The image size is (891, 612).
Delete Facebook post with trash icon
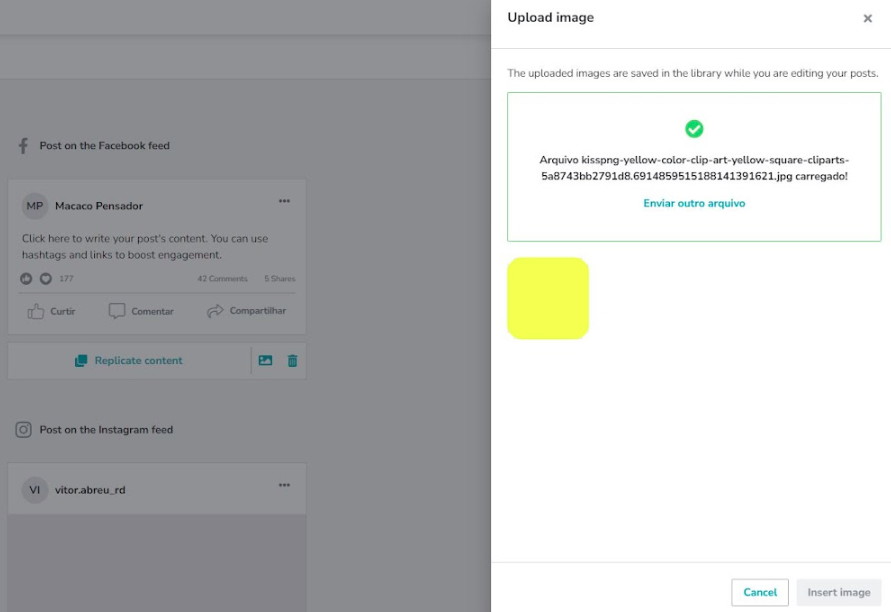tap(292, 361)
